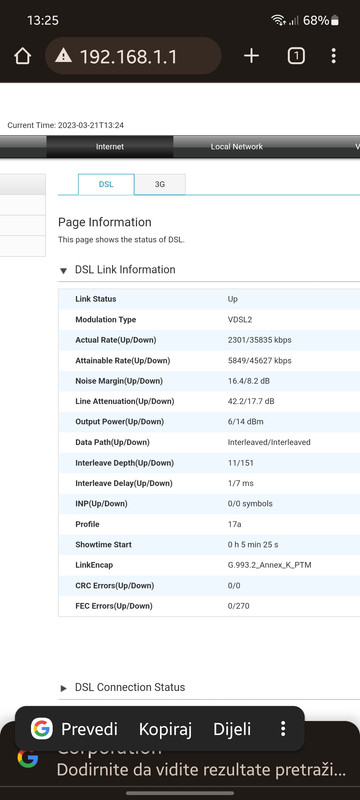This screenshot has width=360, height=800.
Task: Select the value '5849/45627 kbps'
Action: coord(260,360)
